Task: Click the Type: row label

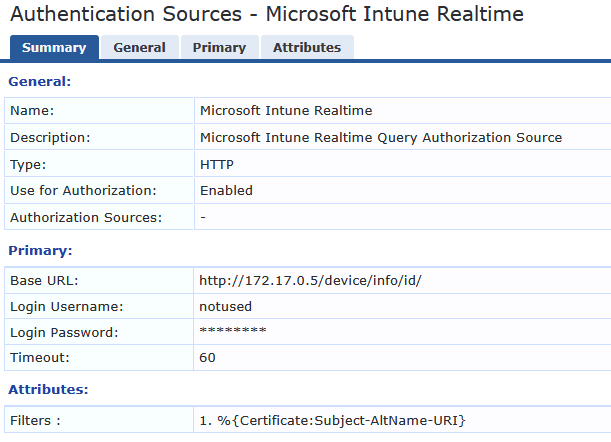Action: [28, 165]
